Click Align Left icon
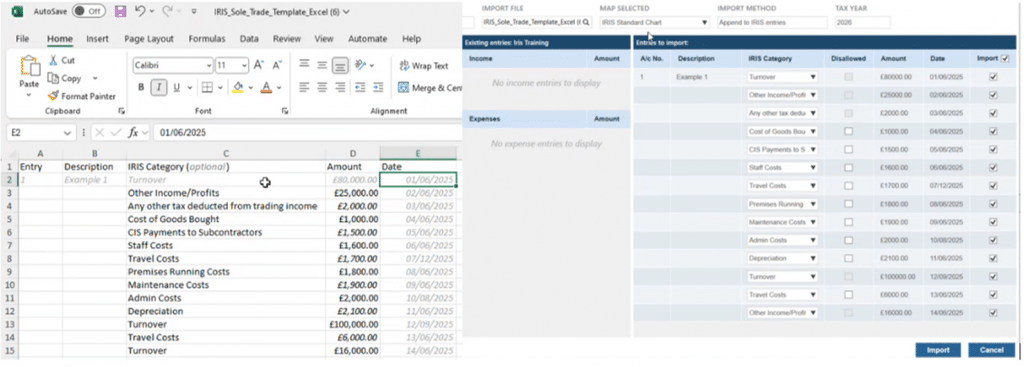 coord(304,87)
